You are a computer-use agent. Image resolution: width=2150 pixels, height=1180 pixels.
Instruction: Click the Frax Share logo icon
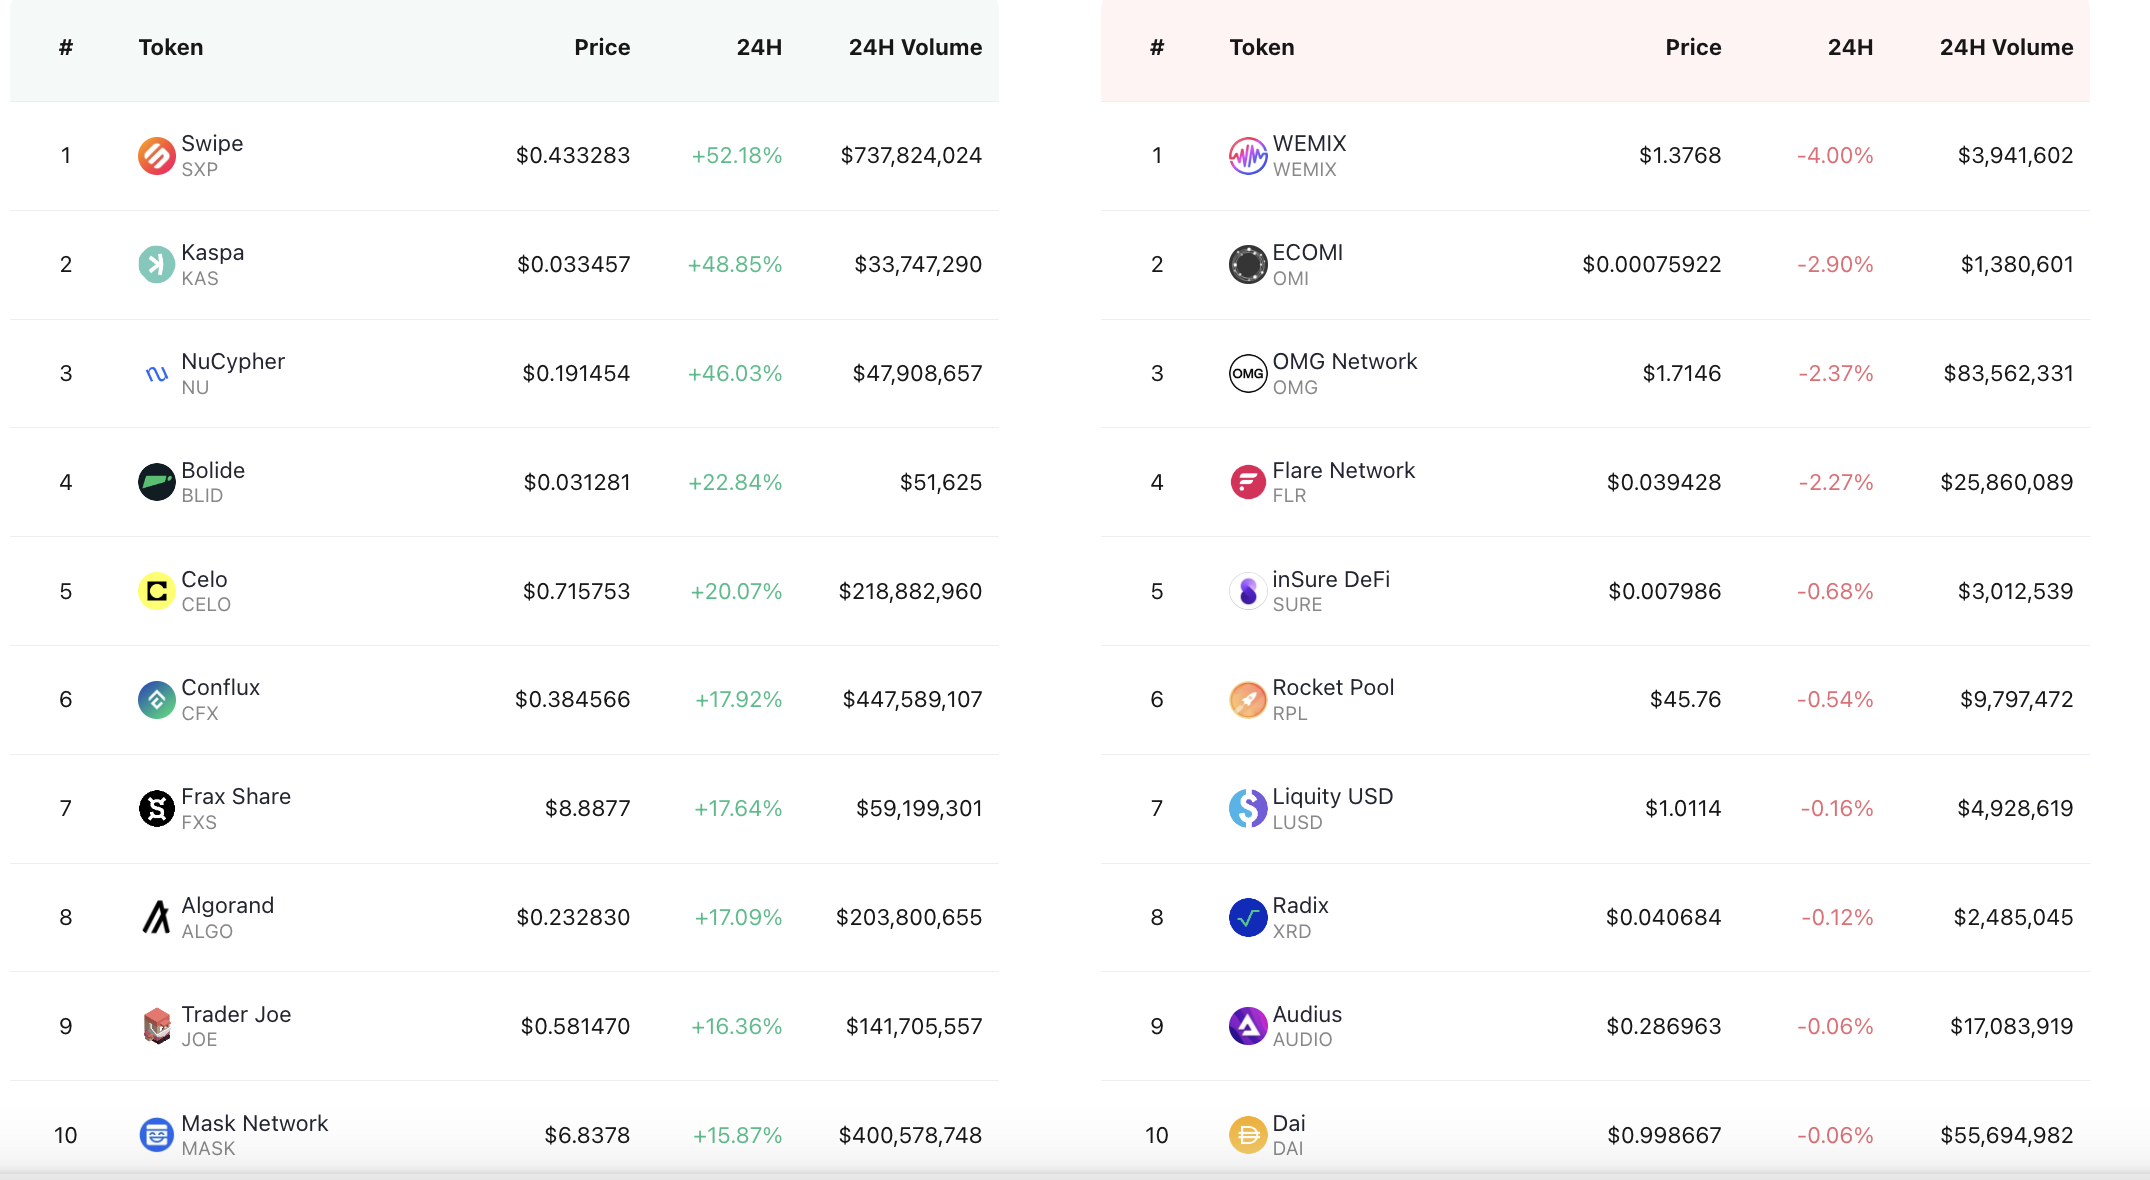point(156,808)
